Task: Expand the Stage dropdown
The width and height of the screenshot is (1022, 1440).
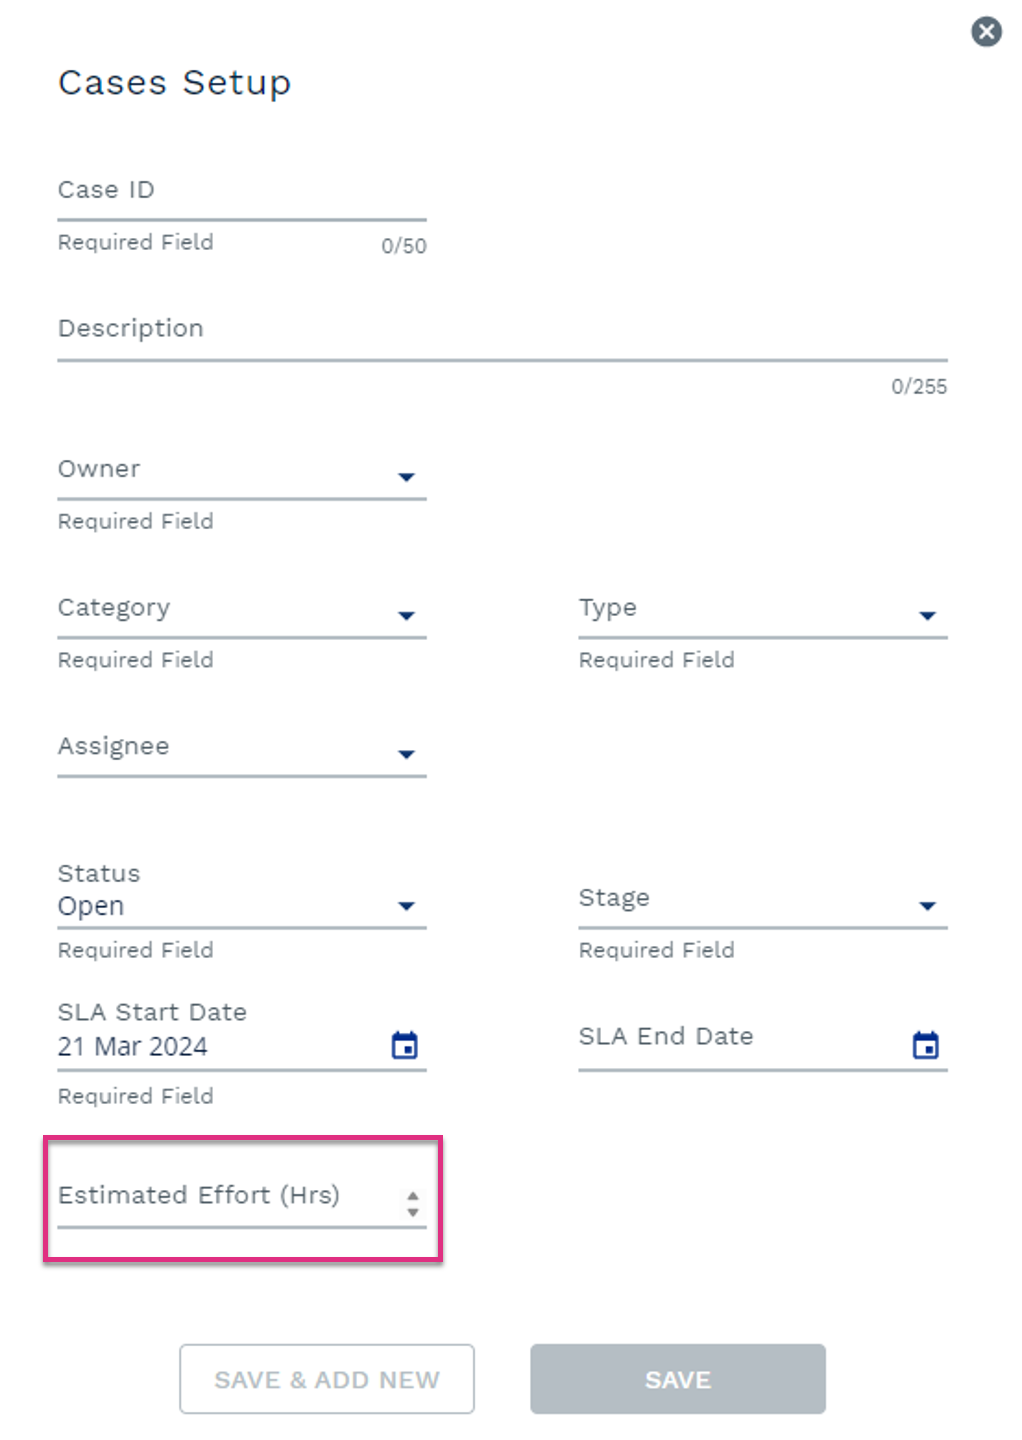Action: click(927, 906)
